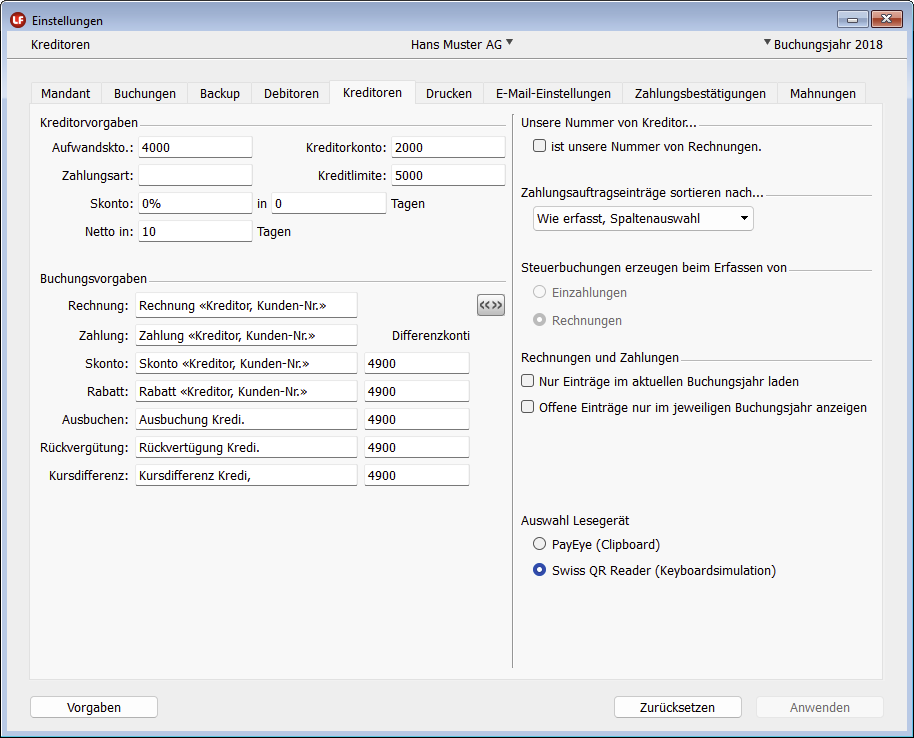Click into the Aufwandskto. field
Screen dimensions: 914x738
coord(195,147)
